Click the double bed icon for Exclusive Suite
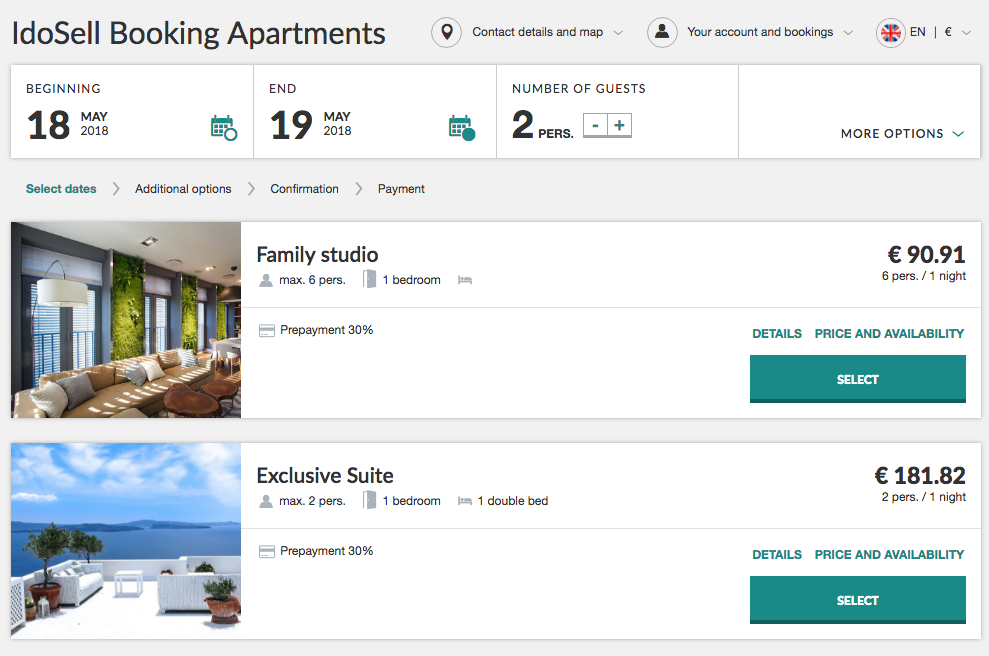Image resolution: width=989 pixels, height=656 pixels. [465, 501]
